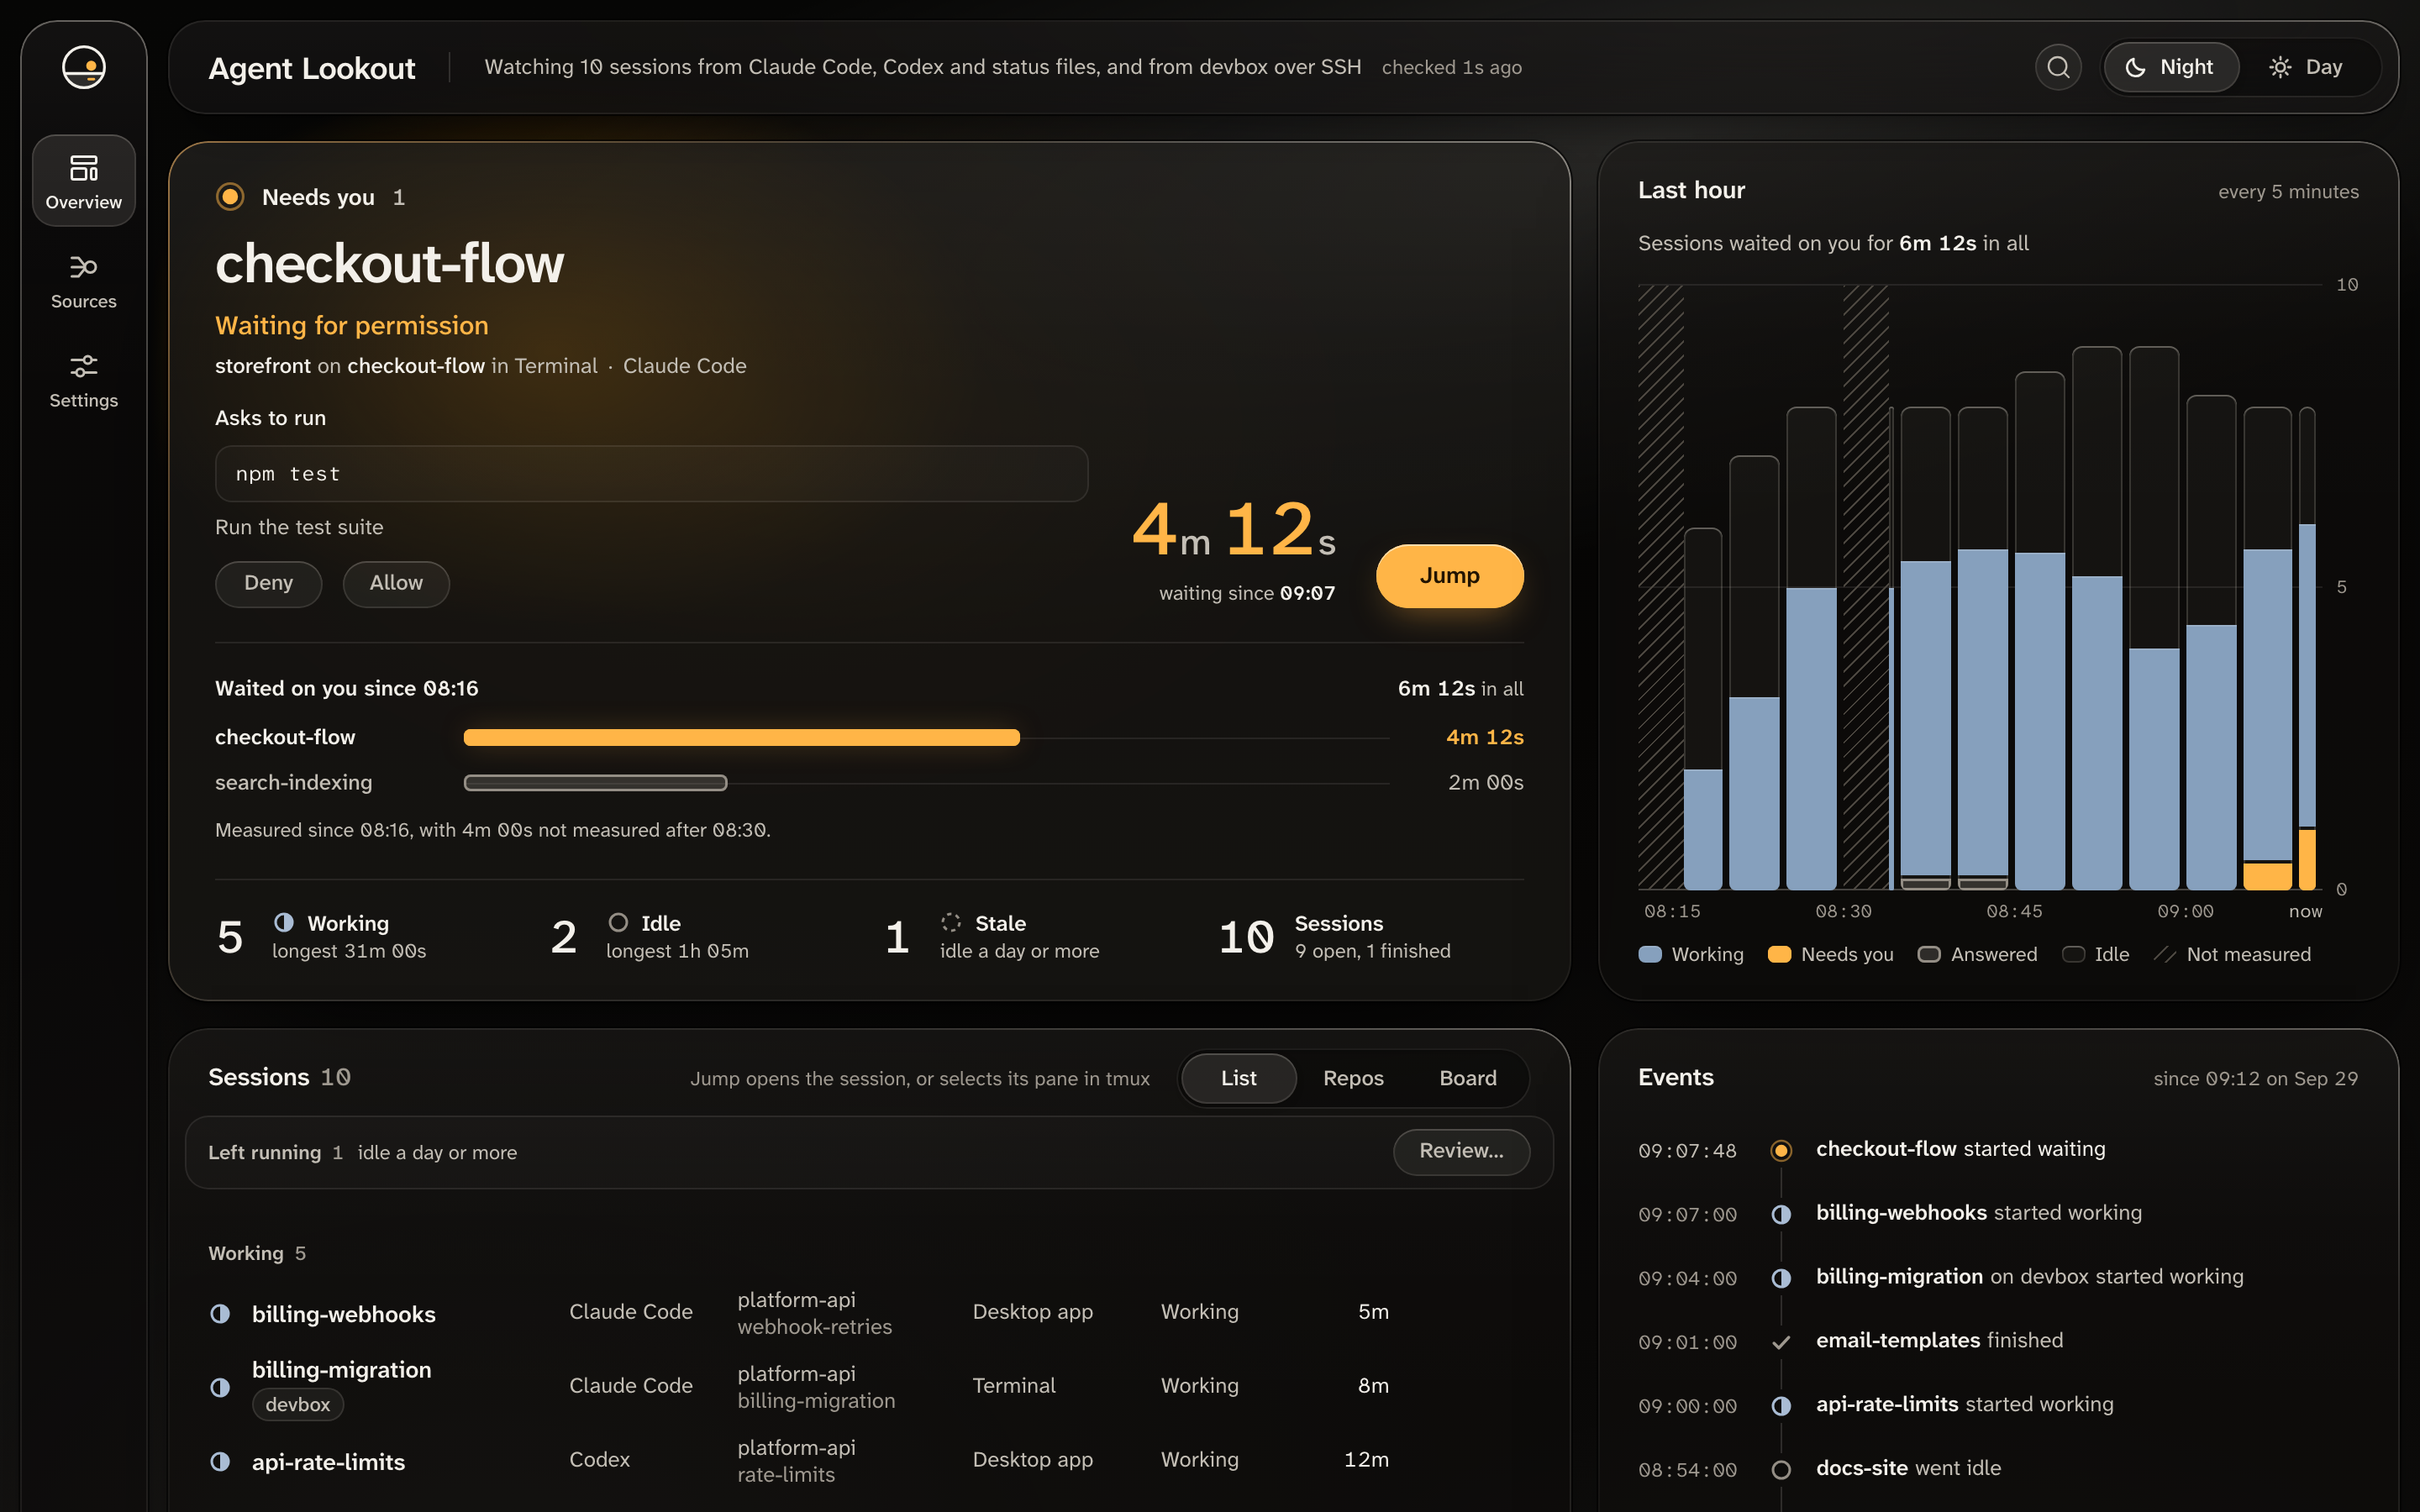Select the Repos sessions view

1353,1078
